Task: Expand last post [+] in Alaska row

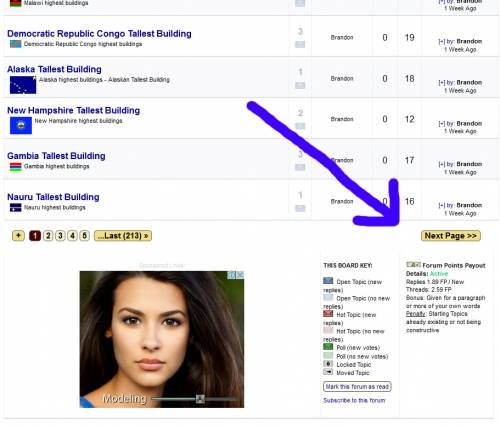Action: tap(441, 82)
